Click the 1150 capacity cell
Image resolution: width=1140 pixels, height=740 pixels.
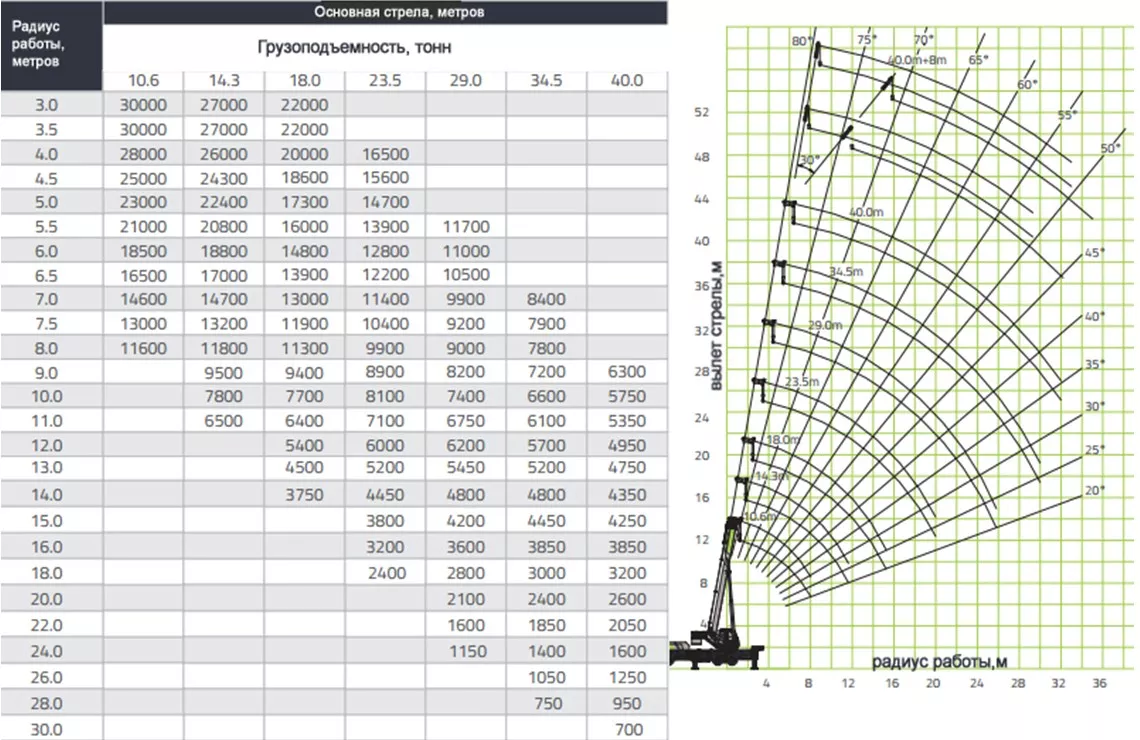click(x=465, y=651)
